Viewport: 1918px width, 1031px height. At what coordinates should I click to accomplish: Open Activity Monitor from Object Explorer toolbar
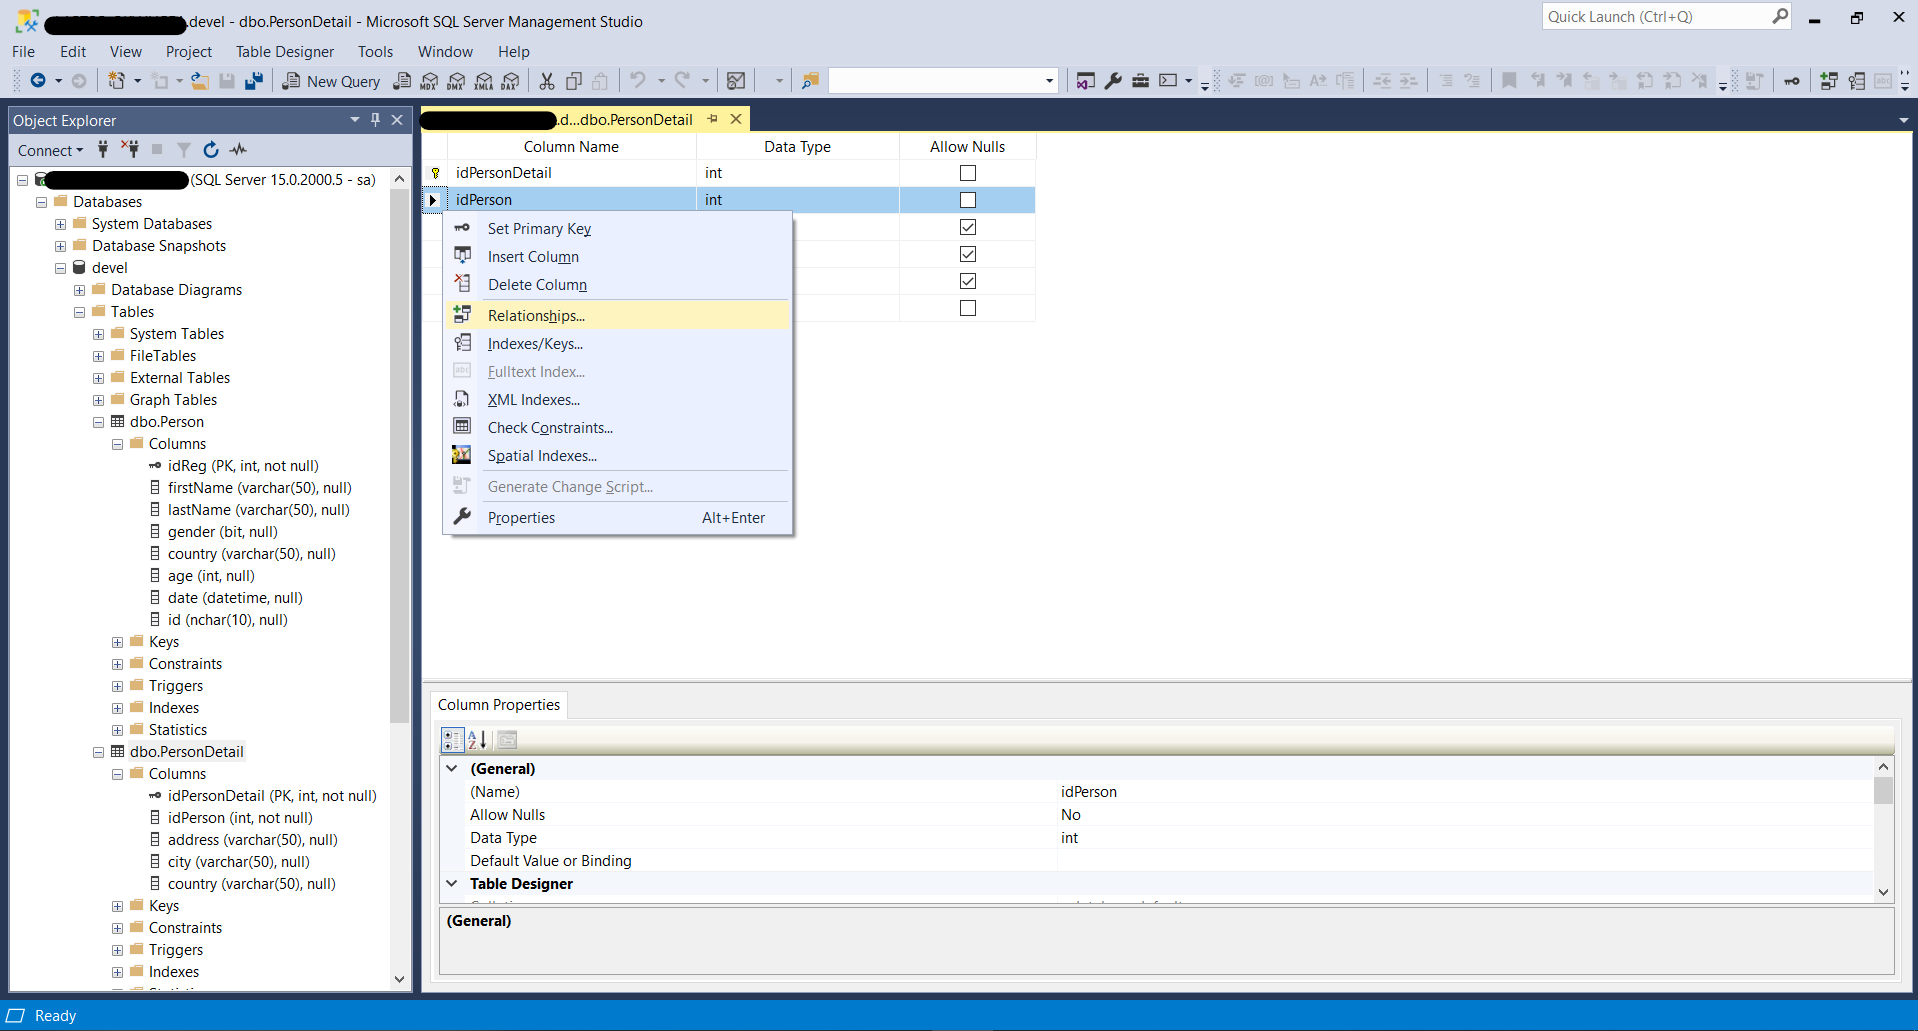(238, 150)
